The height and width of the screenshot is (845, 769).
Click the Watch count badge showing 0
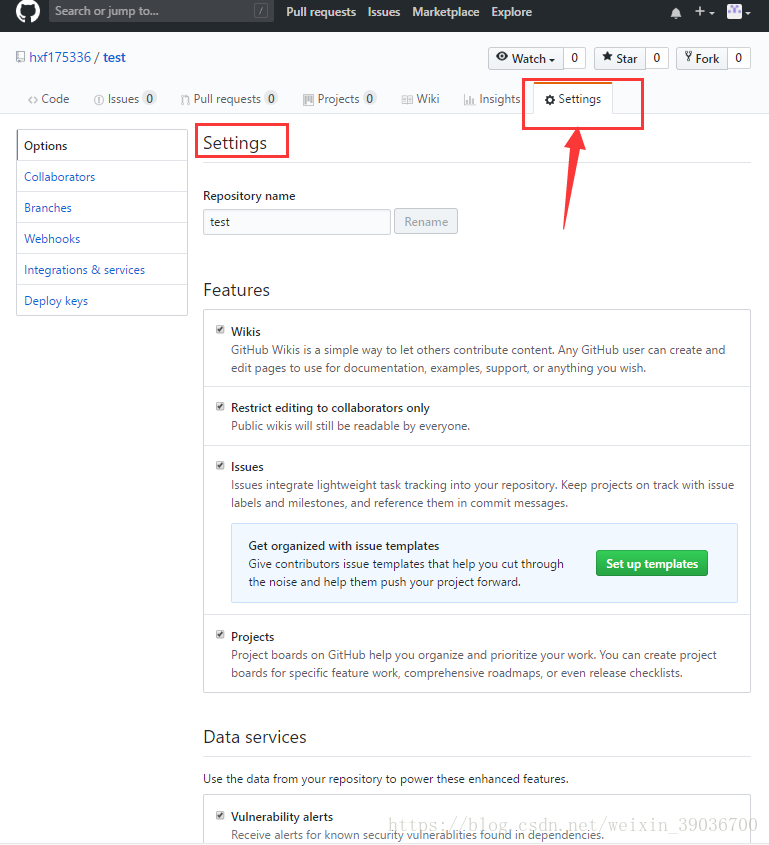click(x=574, y=58)
